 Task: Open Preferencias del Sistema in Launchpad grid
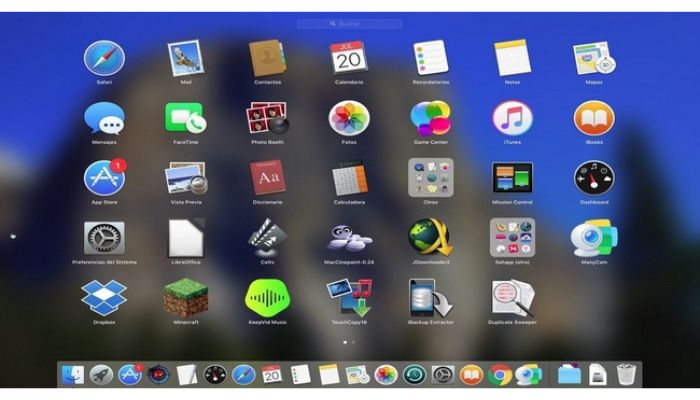coord(104,238)
